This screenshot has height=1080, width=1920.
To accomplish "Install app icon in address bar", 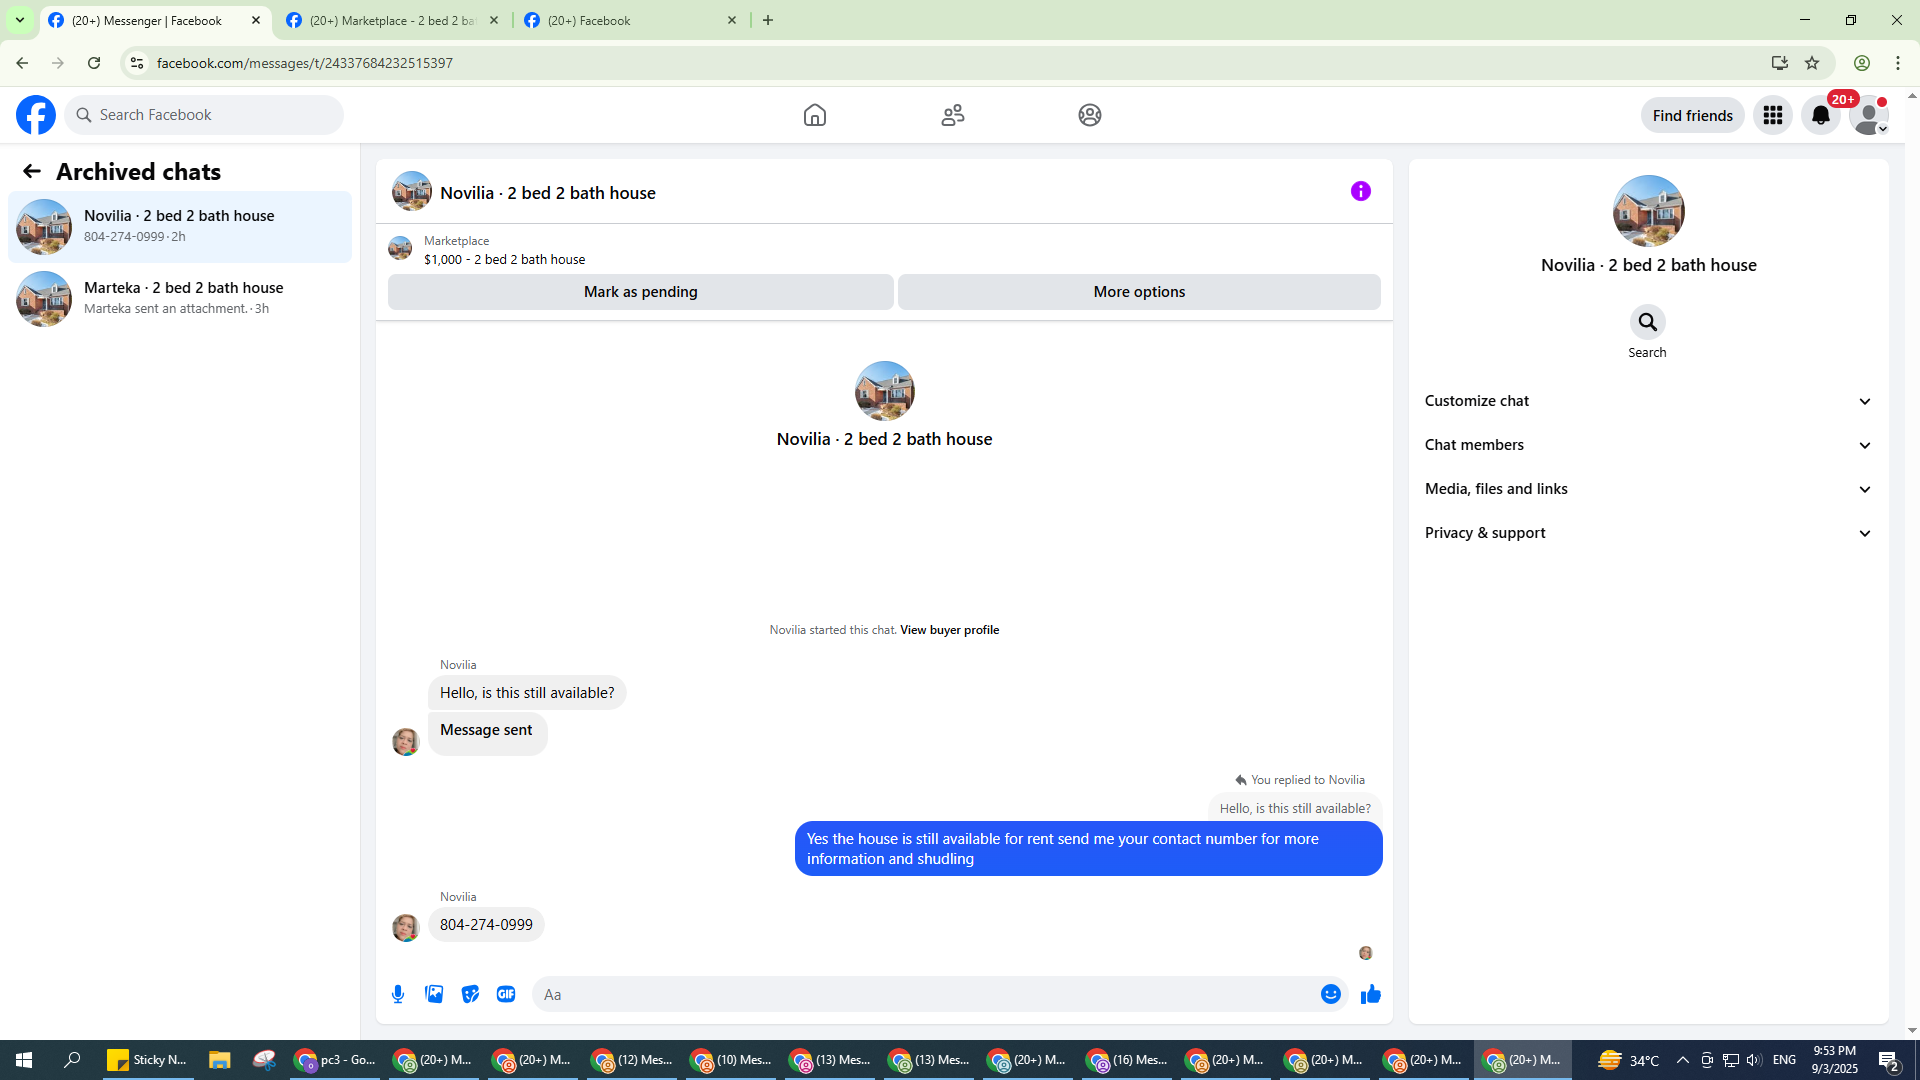I will pos(1780,63).
